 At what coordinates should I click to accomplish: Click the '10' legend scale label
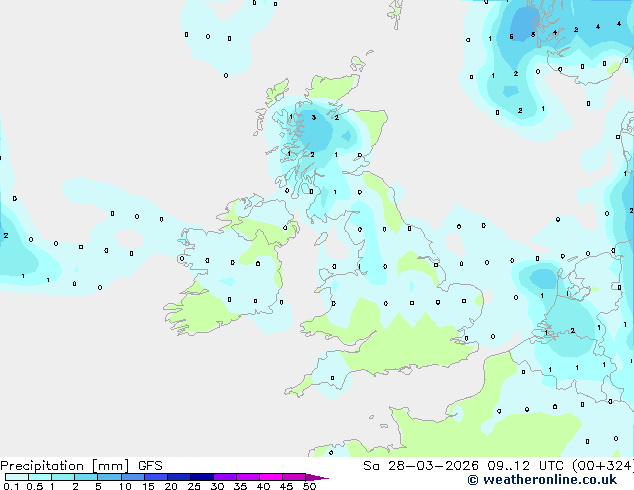pyautogui.click(x=125, y=486)
